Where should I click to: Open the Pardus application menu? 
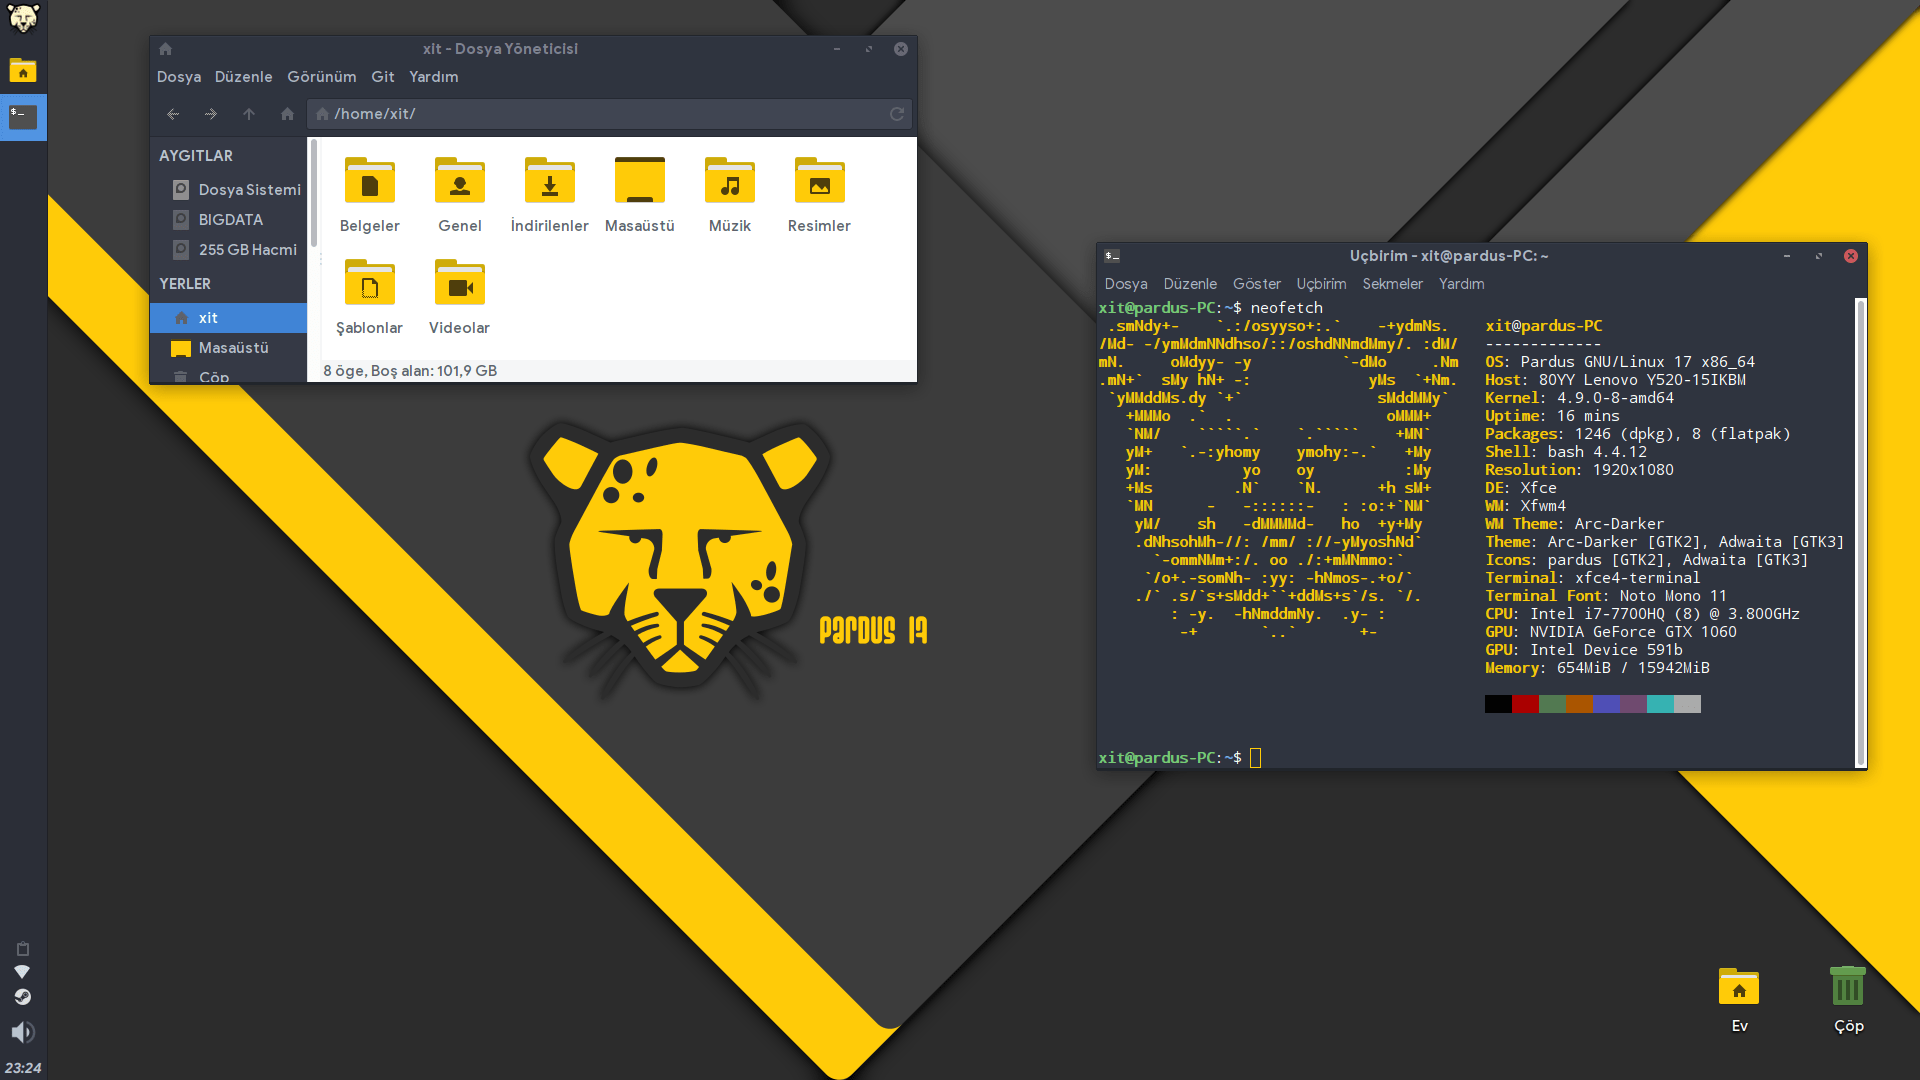[x=23, y=18]
